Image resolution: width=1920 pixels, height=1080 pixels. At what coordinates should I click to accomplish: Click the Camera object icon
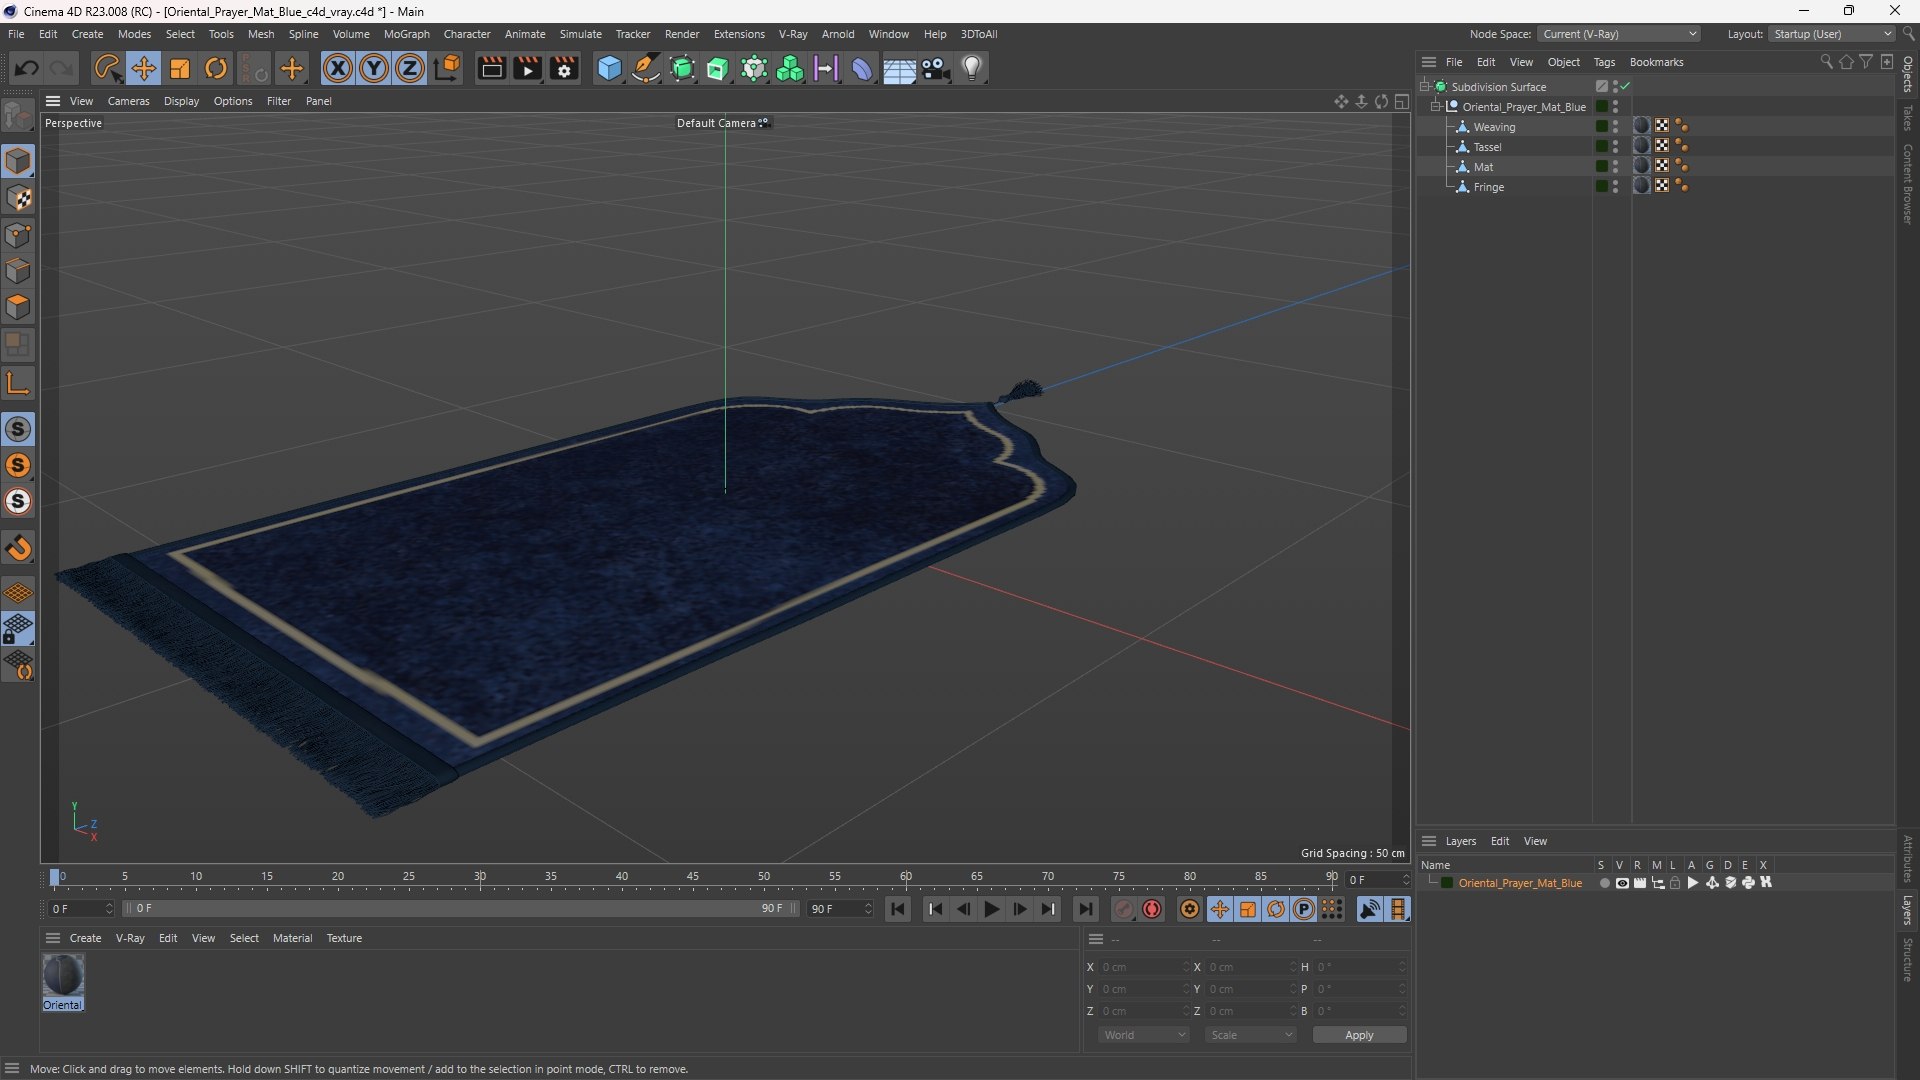[936, 68]
